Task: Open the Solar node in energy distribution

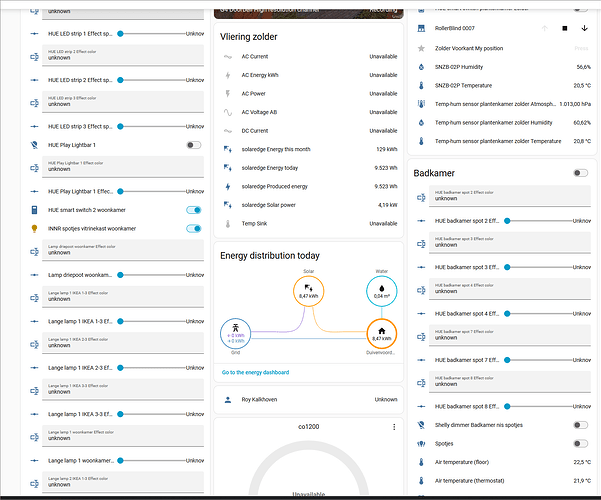Action: pyautogui.click(x=309, y=291)
